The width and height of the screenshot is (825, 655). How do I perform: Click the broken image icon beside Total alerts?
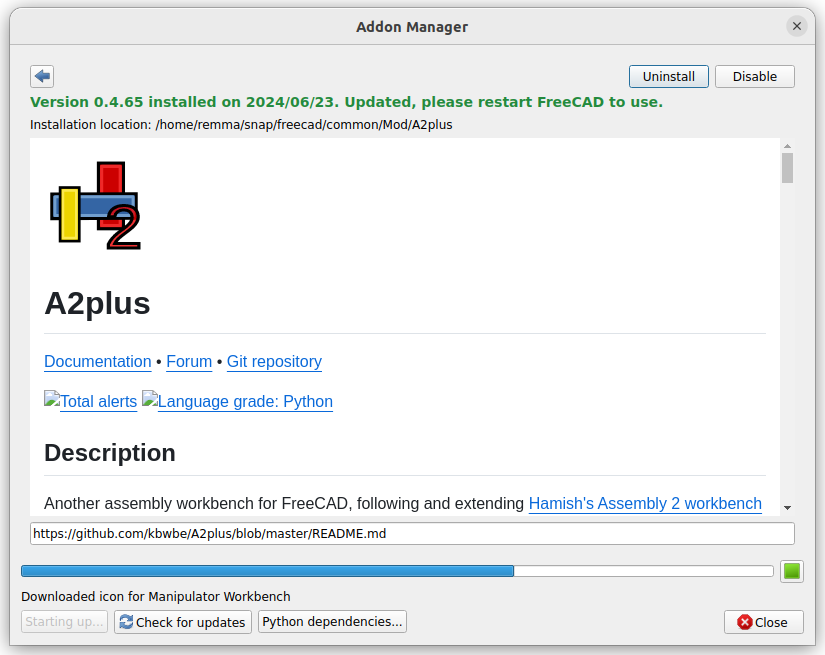(x=52, y=398)
